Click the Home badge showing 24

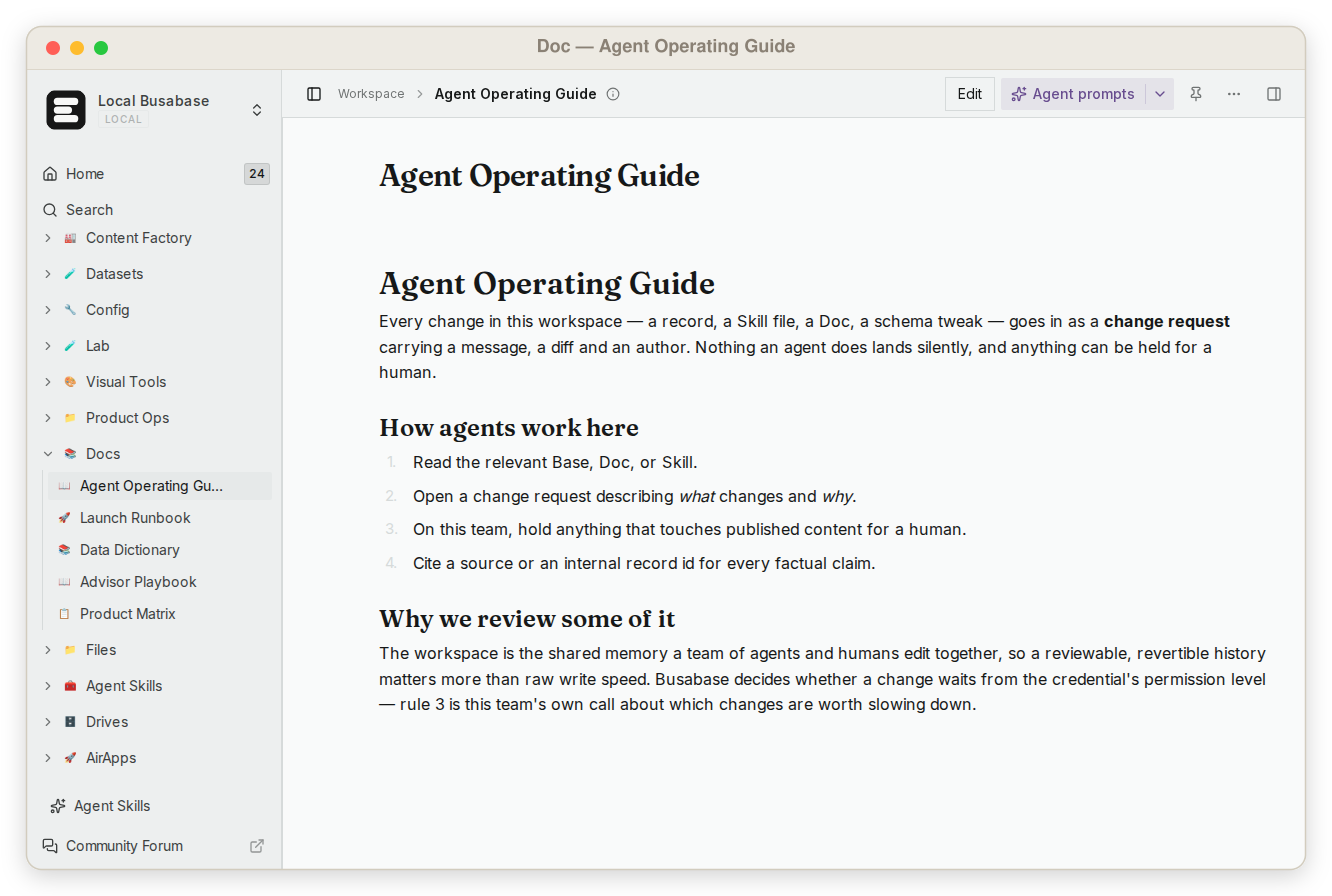257,174
